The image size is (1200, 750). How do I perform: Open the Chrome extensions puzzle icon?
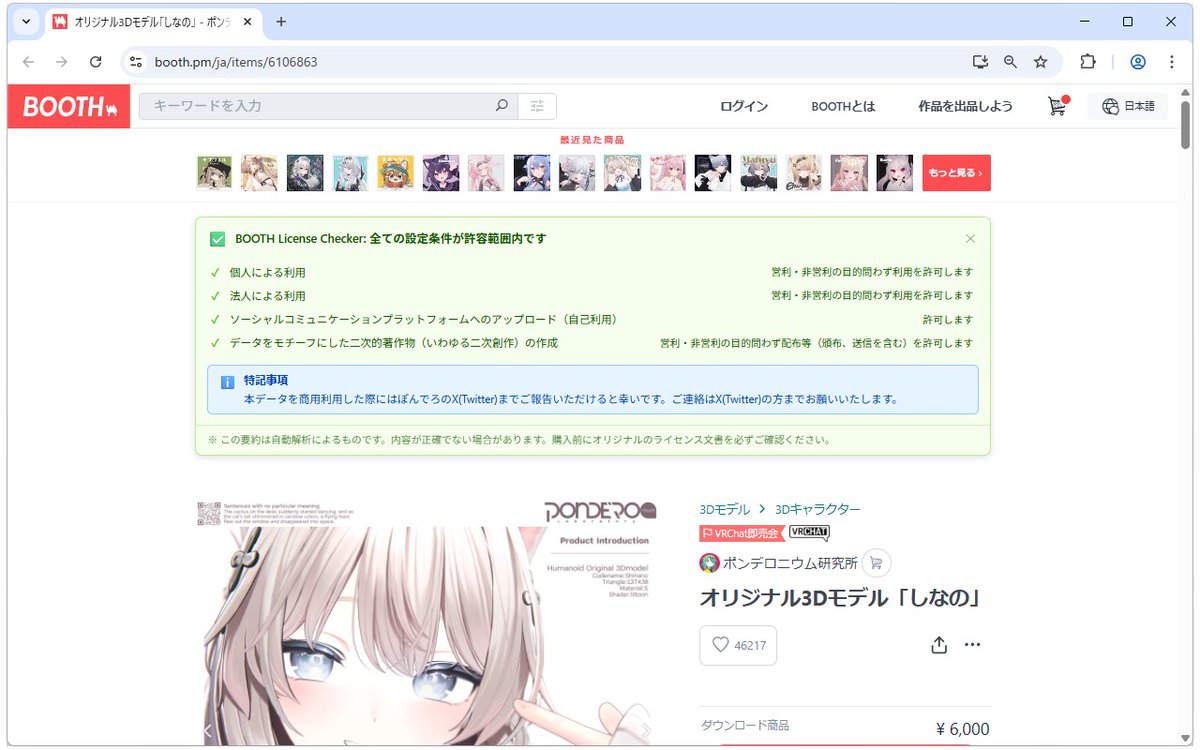(1088, 62)
